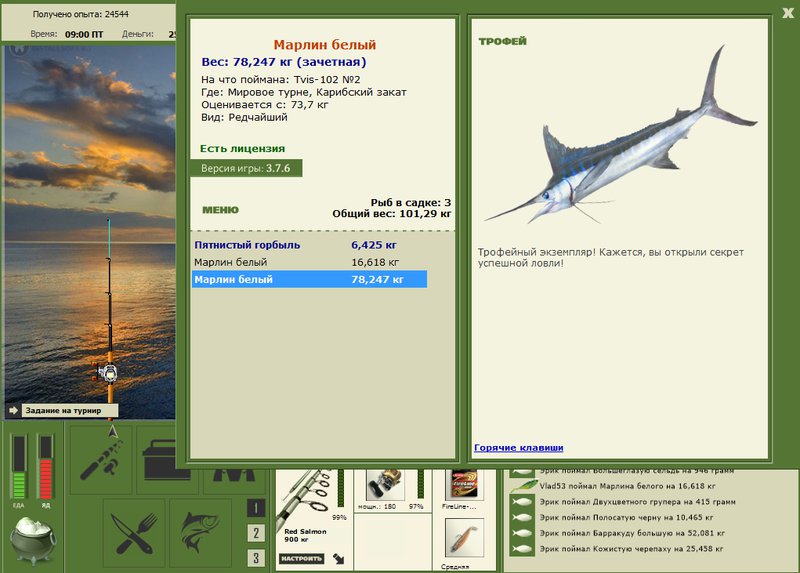The width and height of the screenshot is (800, 573).
Task: Select the reel thumbnail with power 180
Action: (x=385, y=484)
